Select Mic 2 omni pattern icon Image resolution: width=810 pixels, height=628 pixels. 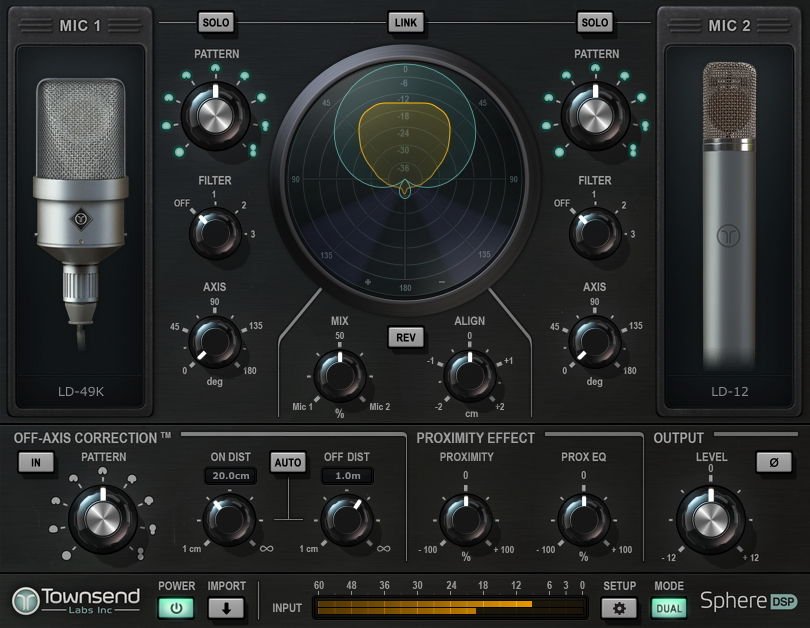(x=559, y=152)
